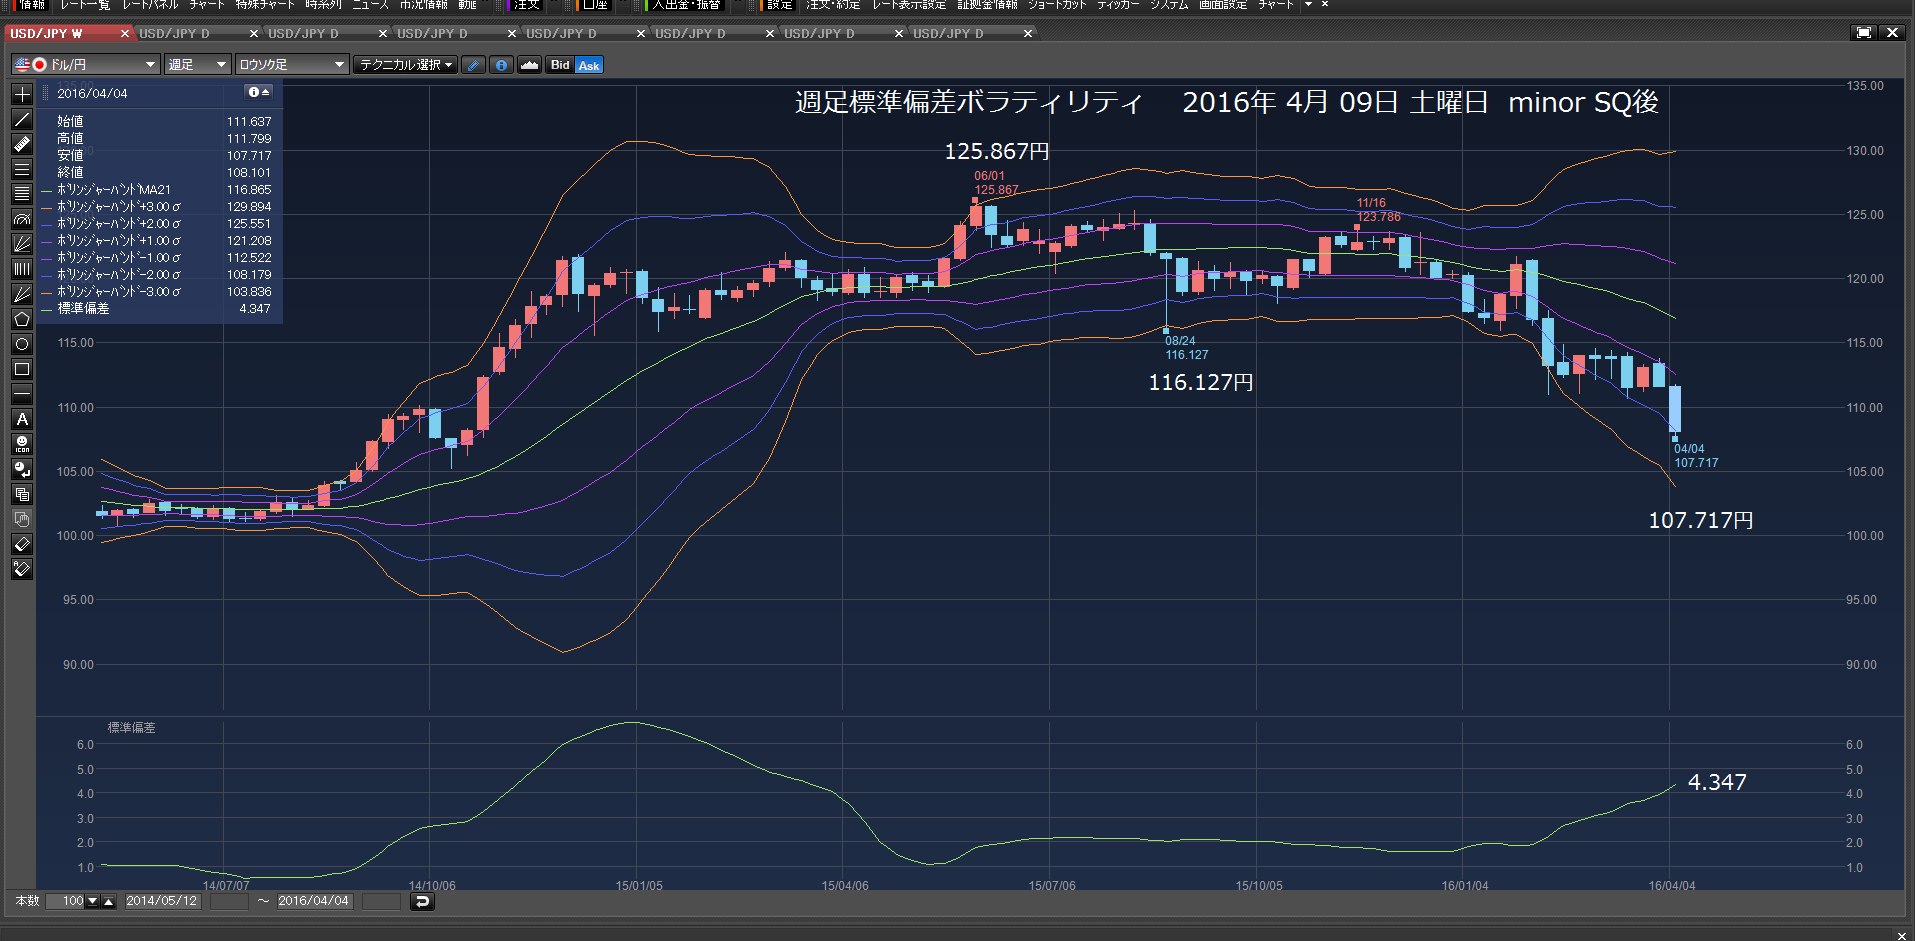Choose the pentagon shape tool
The image size is (1915, 941).
pos(22,319)
